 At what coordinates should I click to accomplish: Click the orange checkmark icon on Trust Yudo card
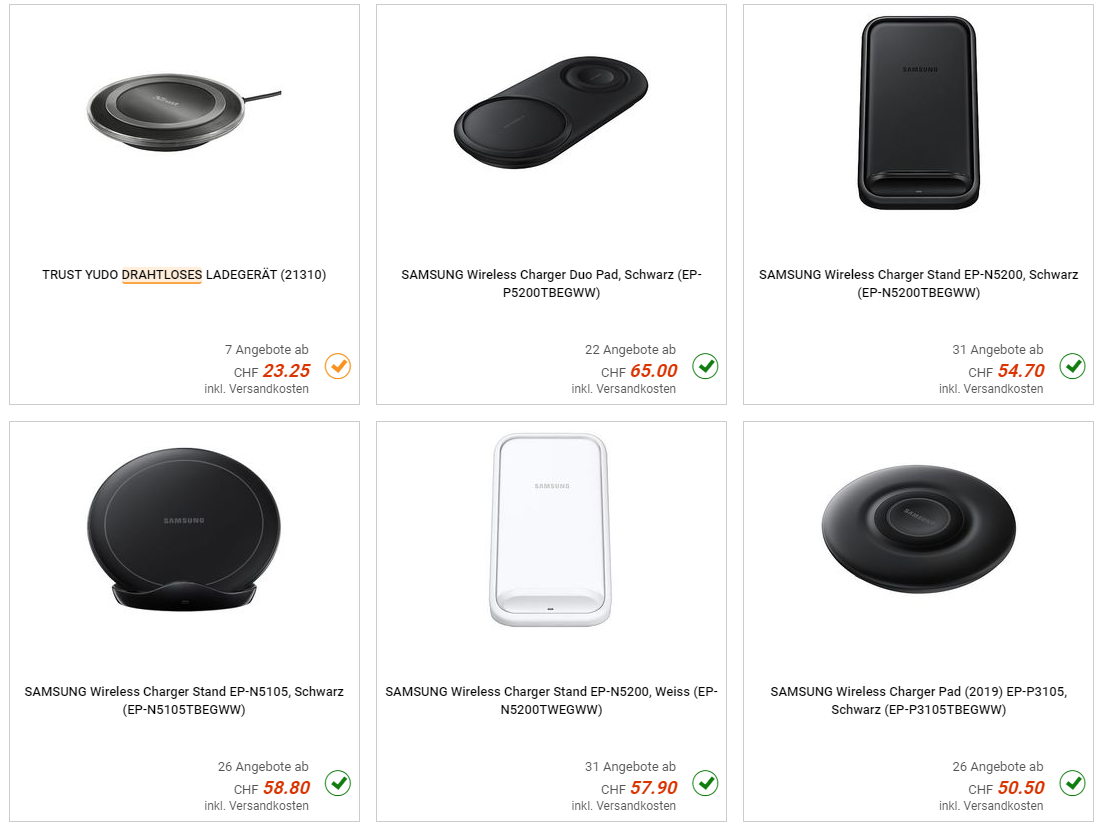338,367
